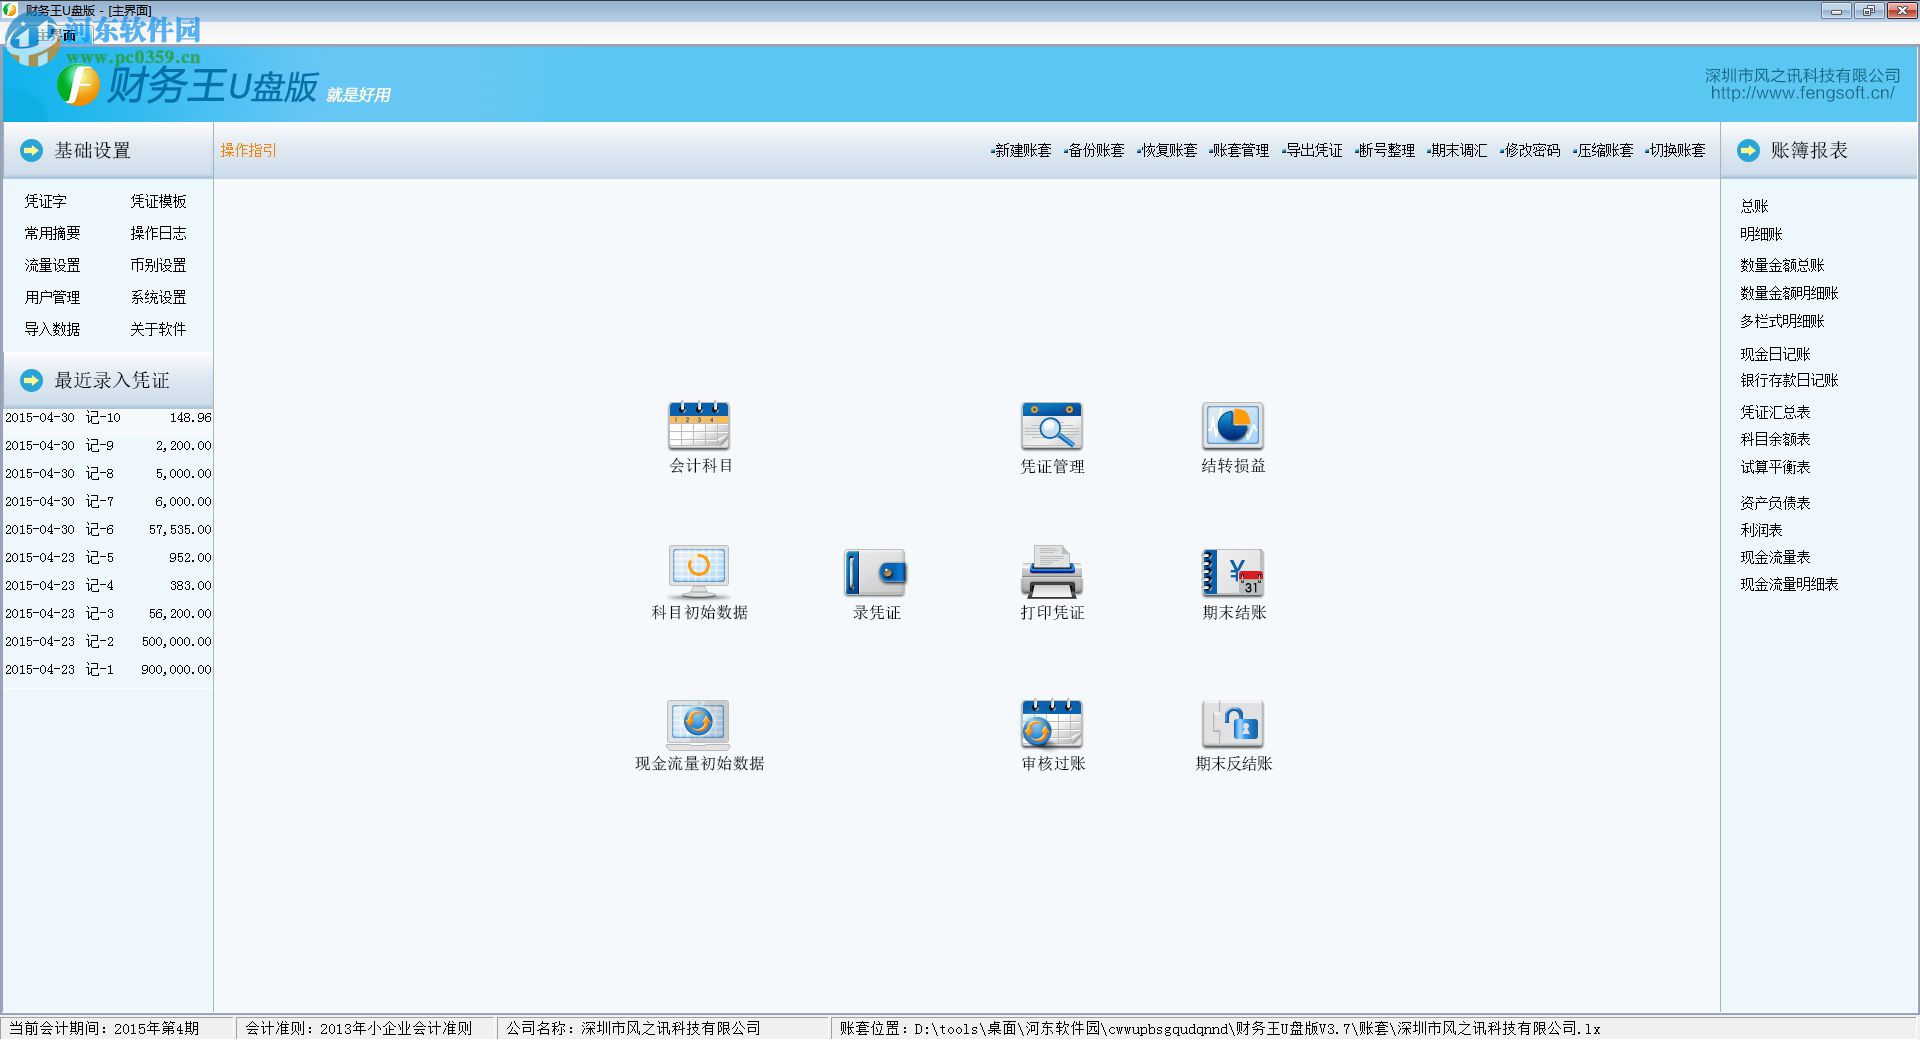View the 凭证汇总表 report

(1775, 413)
